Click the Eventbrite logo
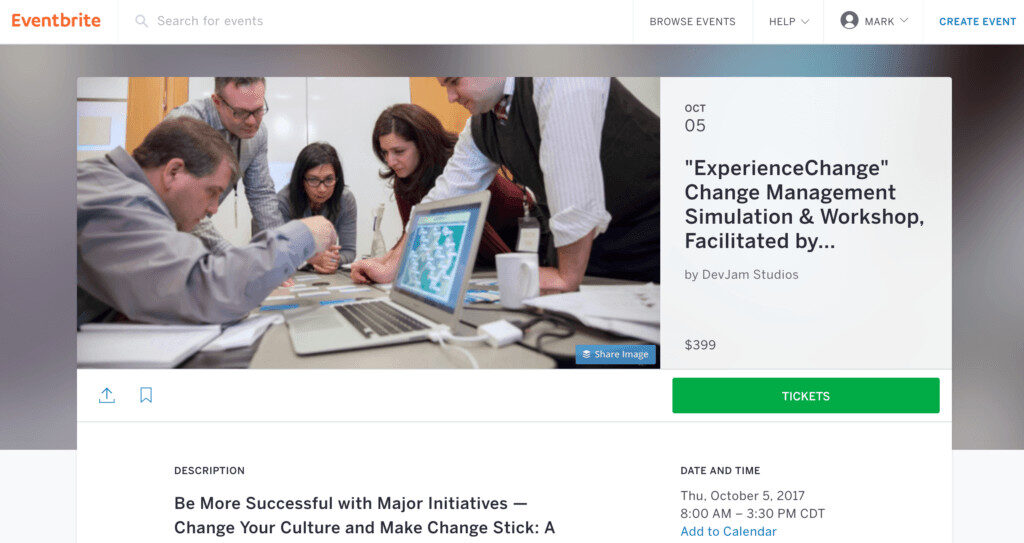The image size is (1024, 543). pos(56,21)
